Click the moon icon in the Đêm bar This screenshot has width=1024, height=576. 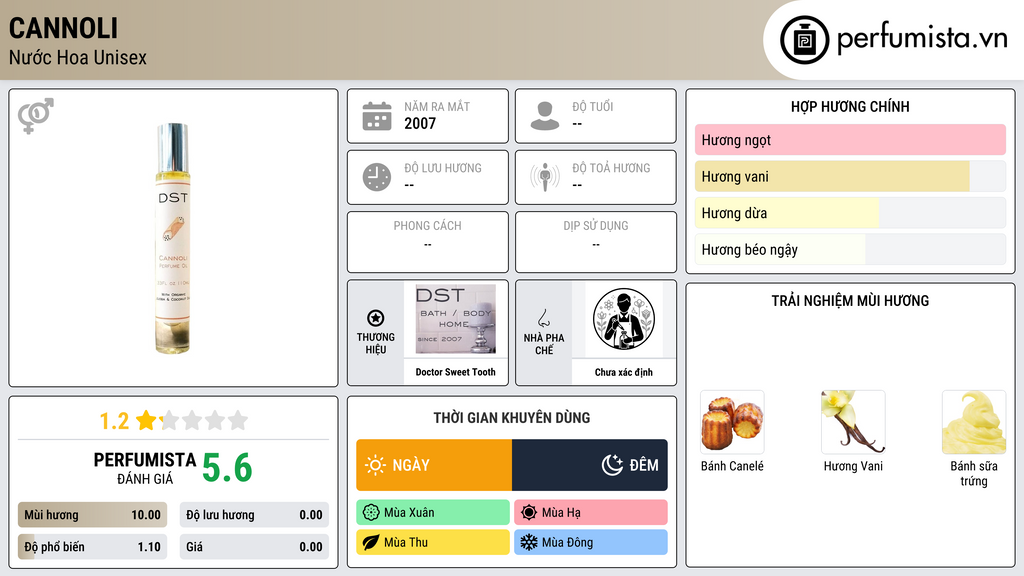click(x=612, y=465)
